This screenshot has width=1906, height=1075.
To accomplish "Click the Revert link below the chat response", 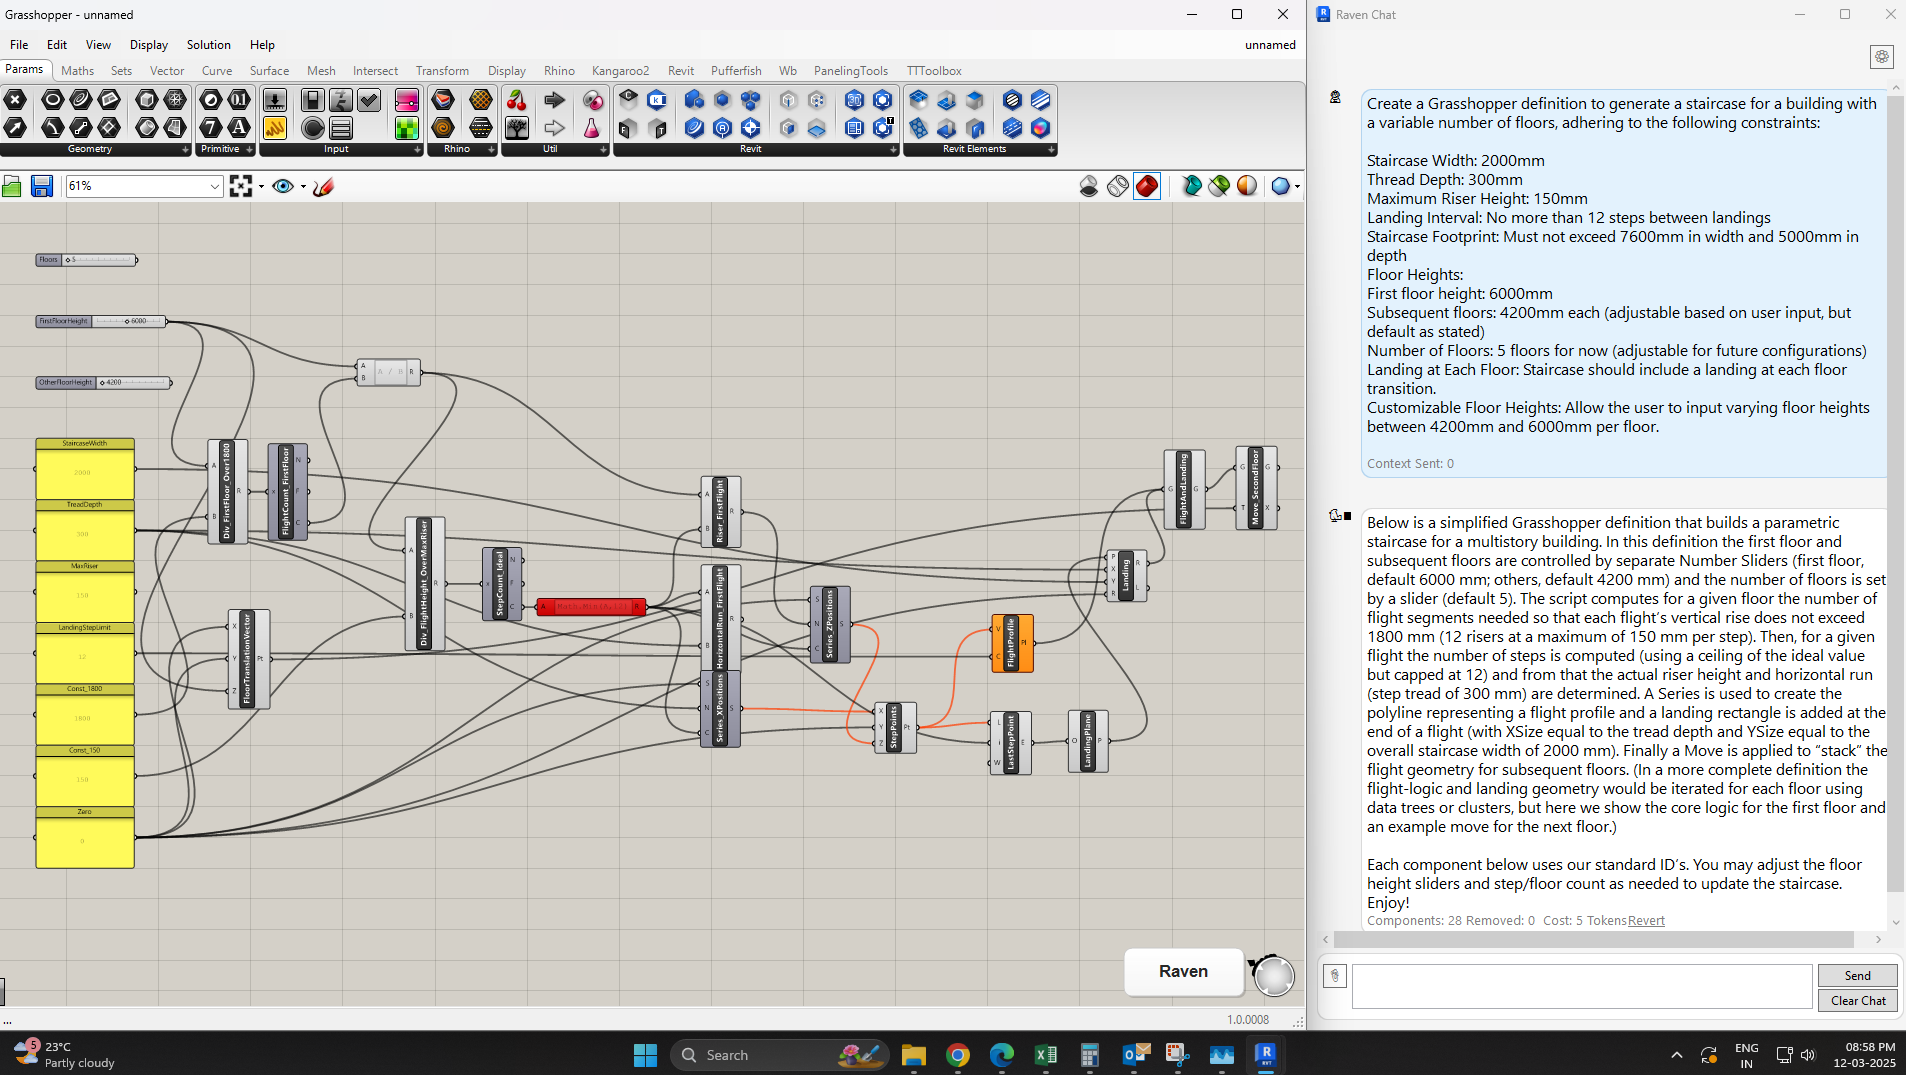I will (1645, 920).
